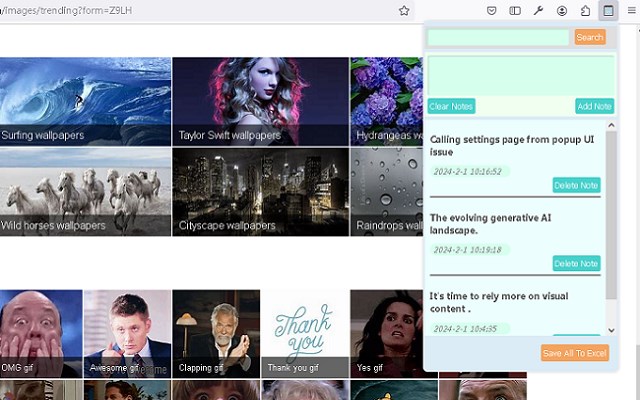
Task: Click the Search button in notes popup
Action: click(x=590, y=37)
